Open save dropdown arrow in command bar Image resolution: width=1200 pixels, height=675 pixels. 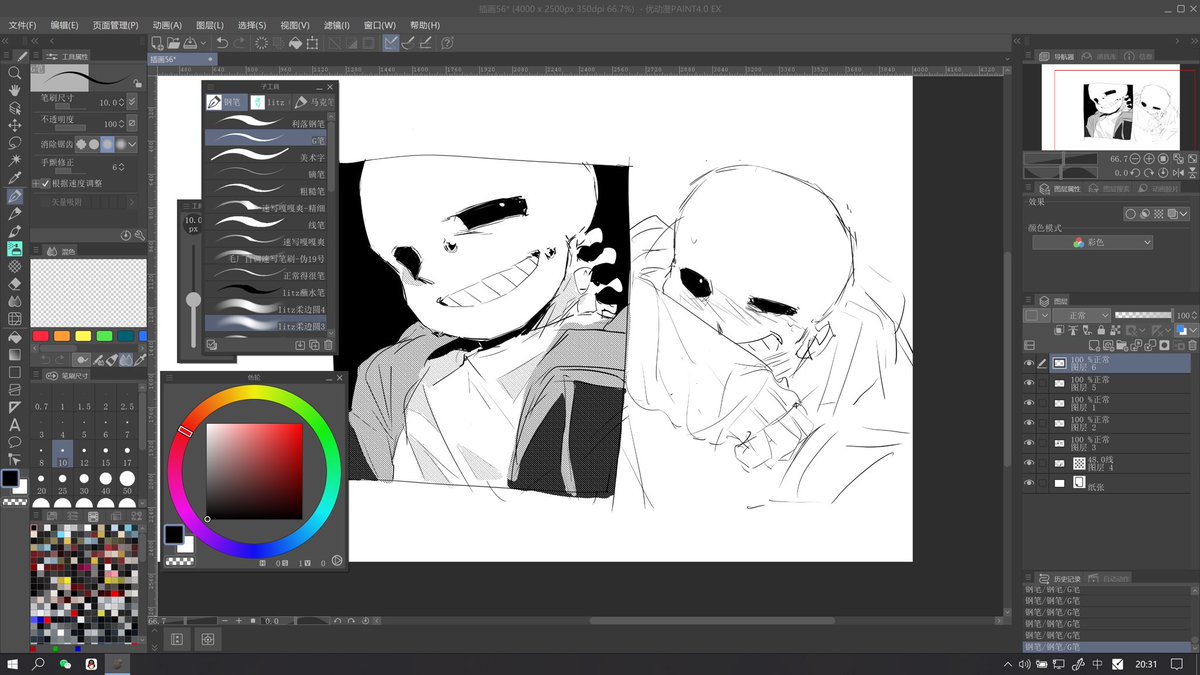[205, 43]
